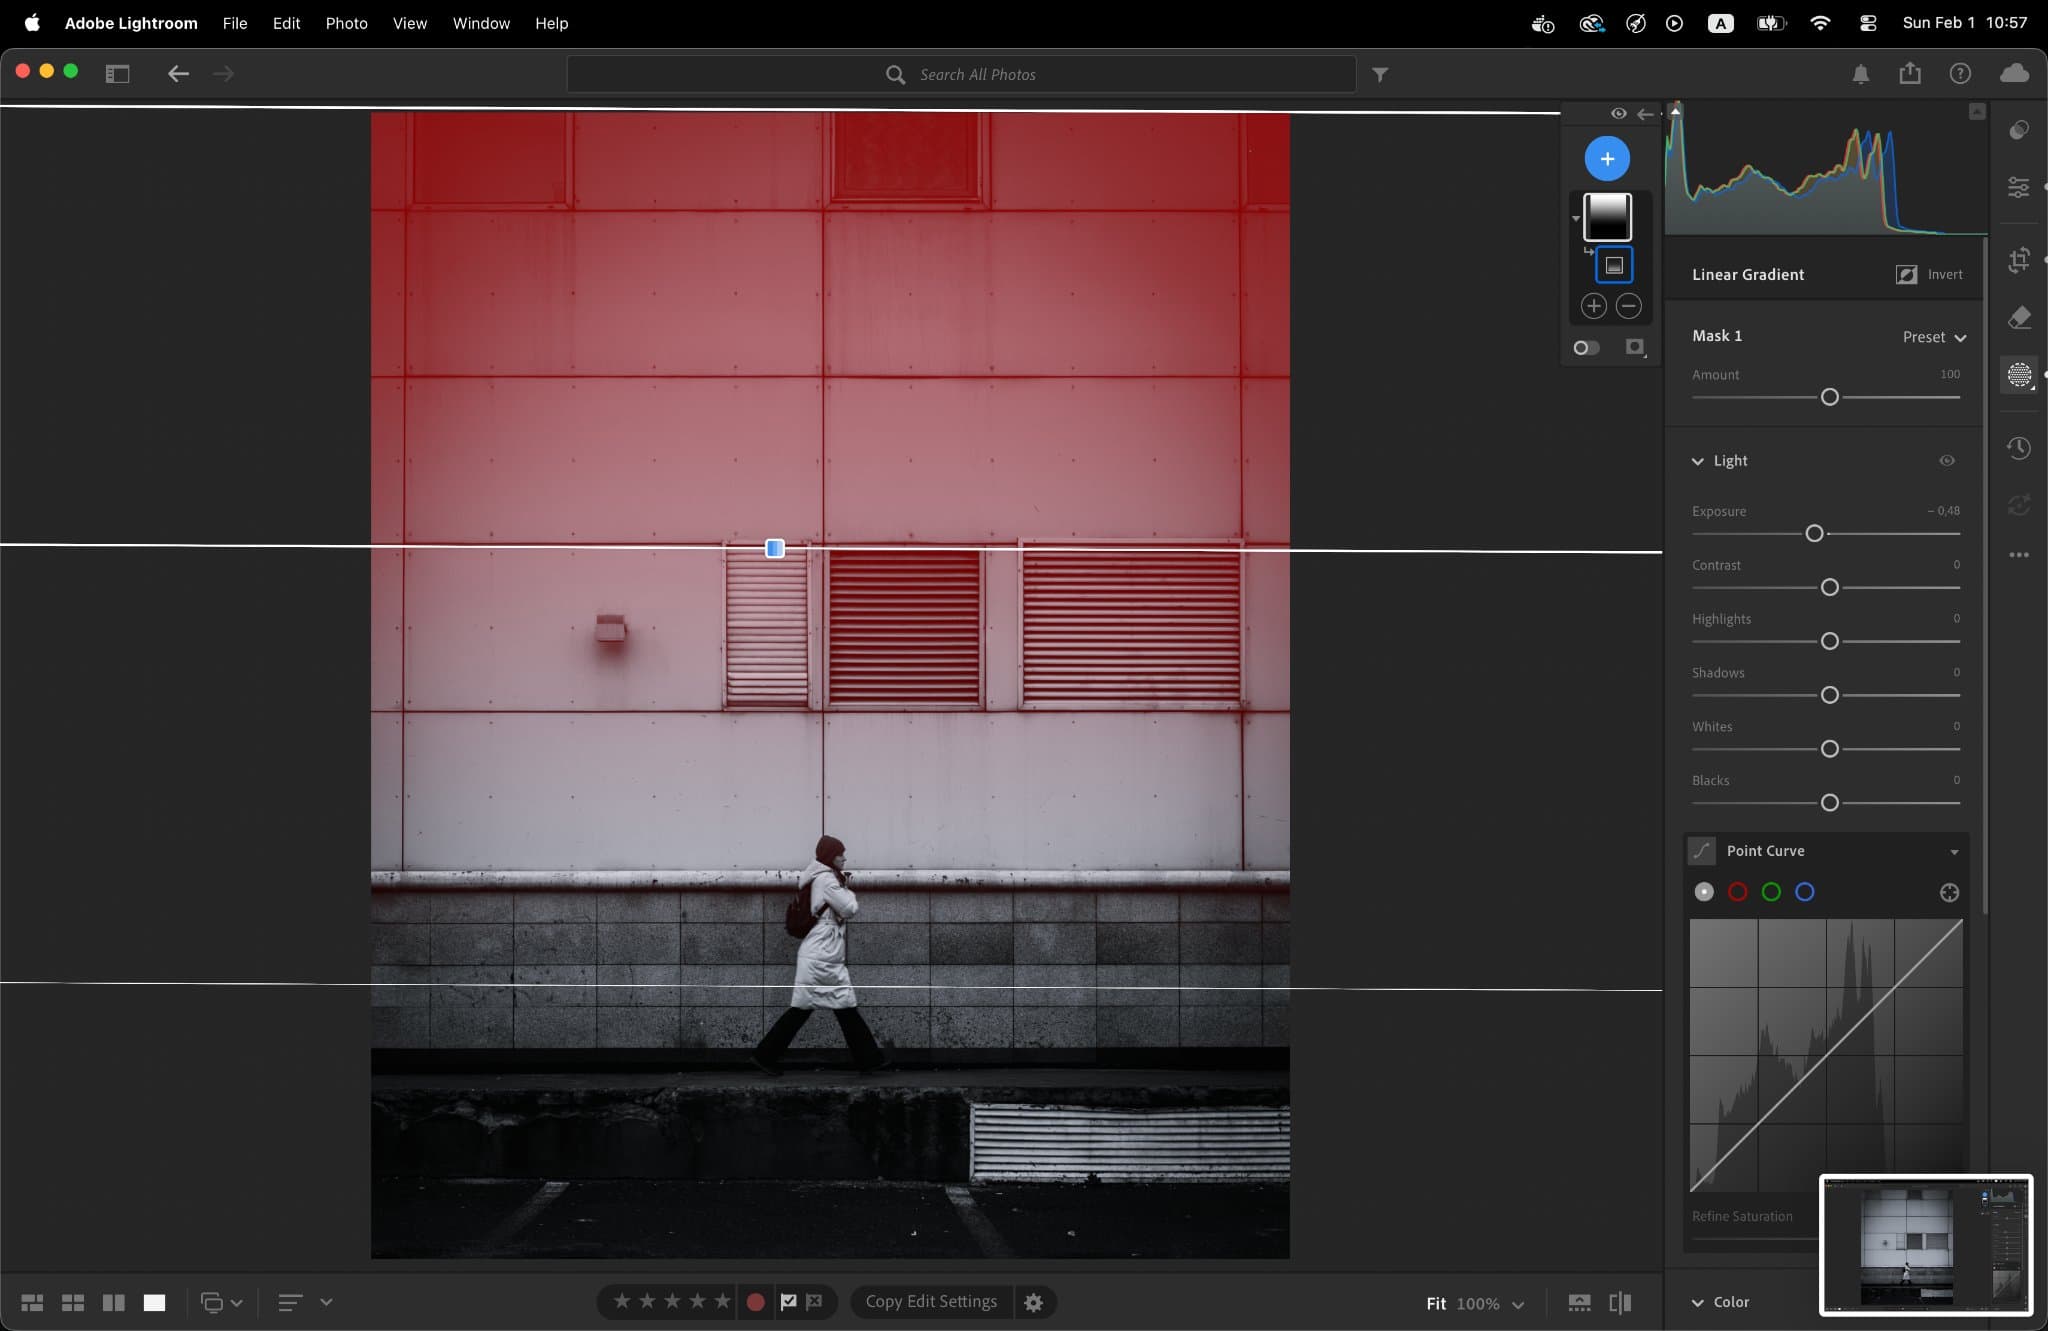
Task: Click the Exposure slider handle
Action: click(x=1814, y=533)
